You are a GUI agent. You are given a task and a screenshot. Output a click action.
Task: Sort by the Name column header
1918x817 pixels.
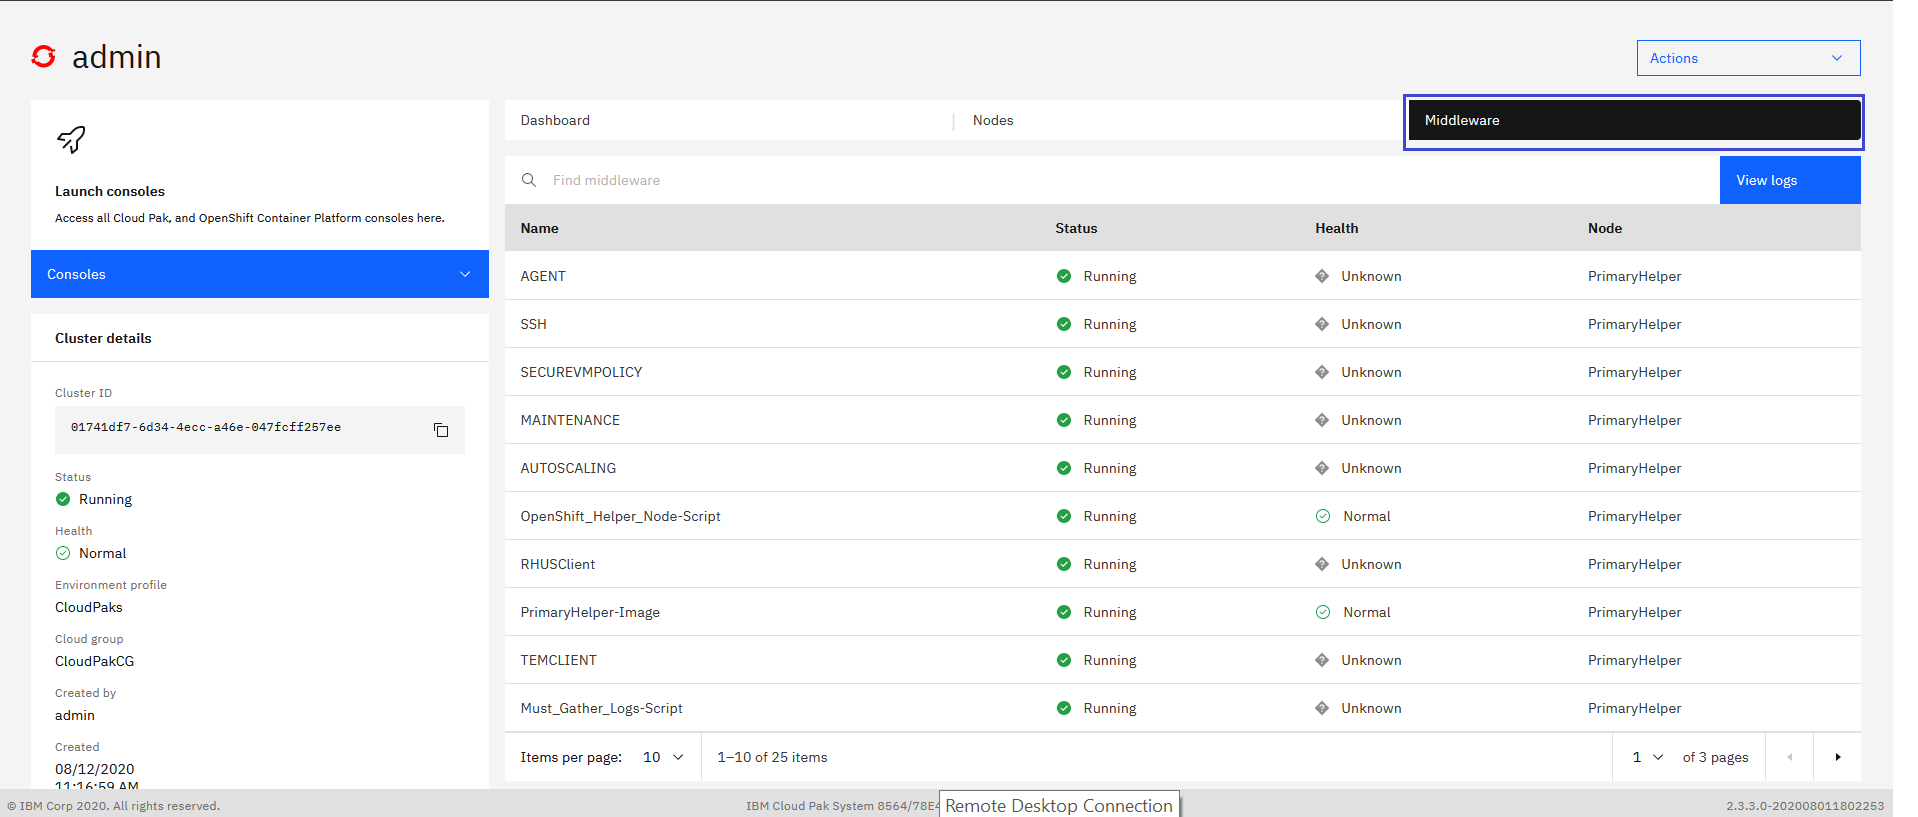pyautogui.click(x=539, y=228)
